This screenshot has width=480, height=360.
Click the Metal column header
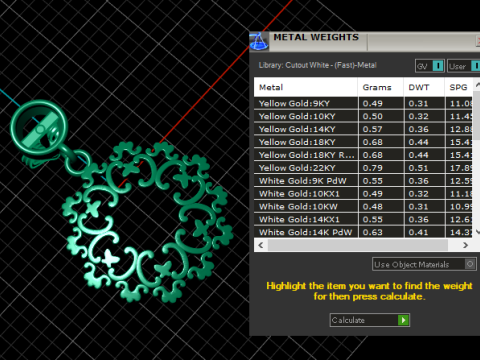pyautogui.click(x=306, y=87)
